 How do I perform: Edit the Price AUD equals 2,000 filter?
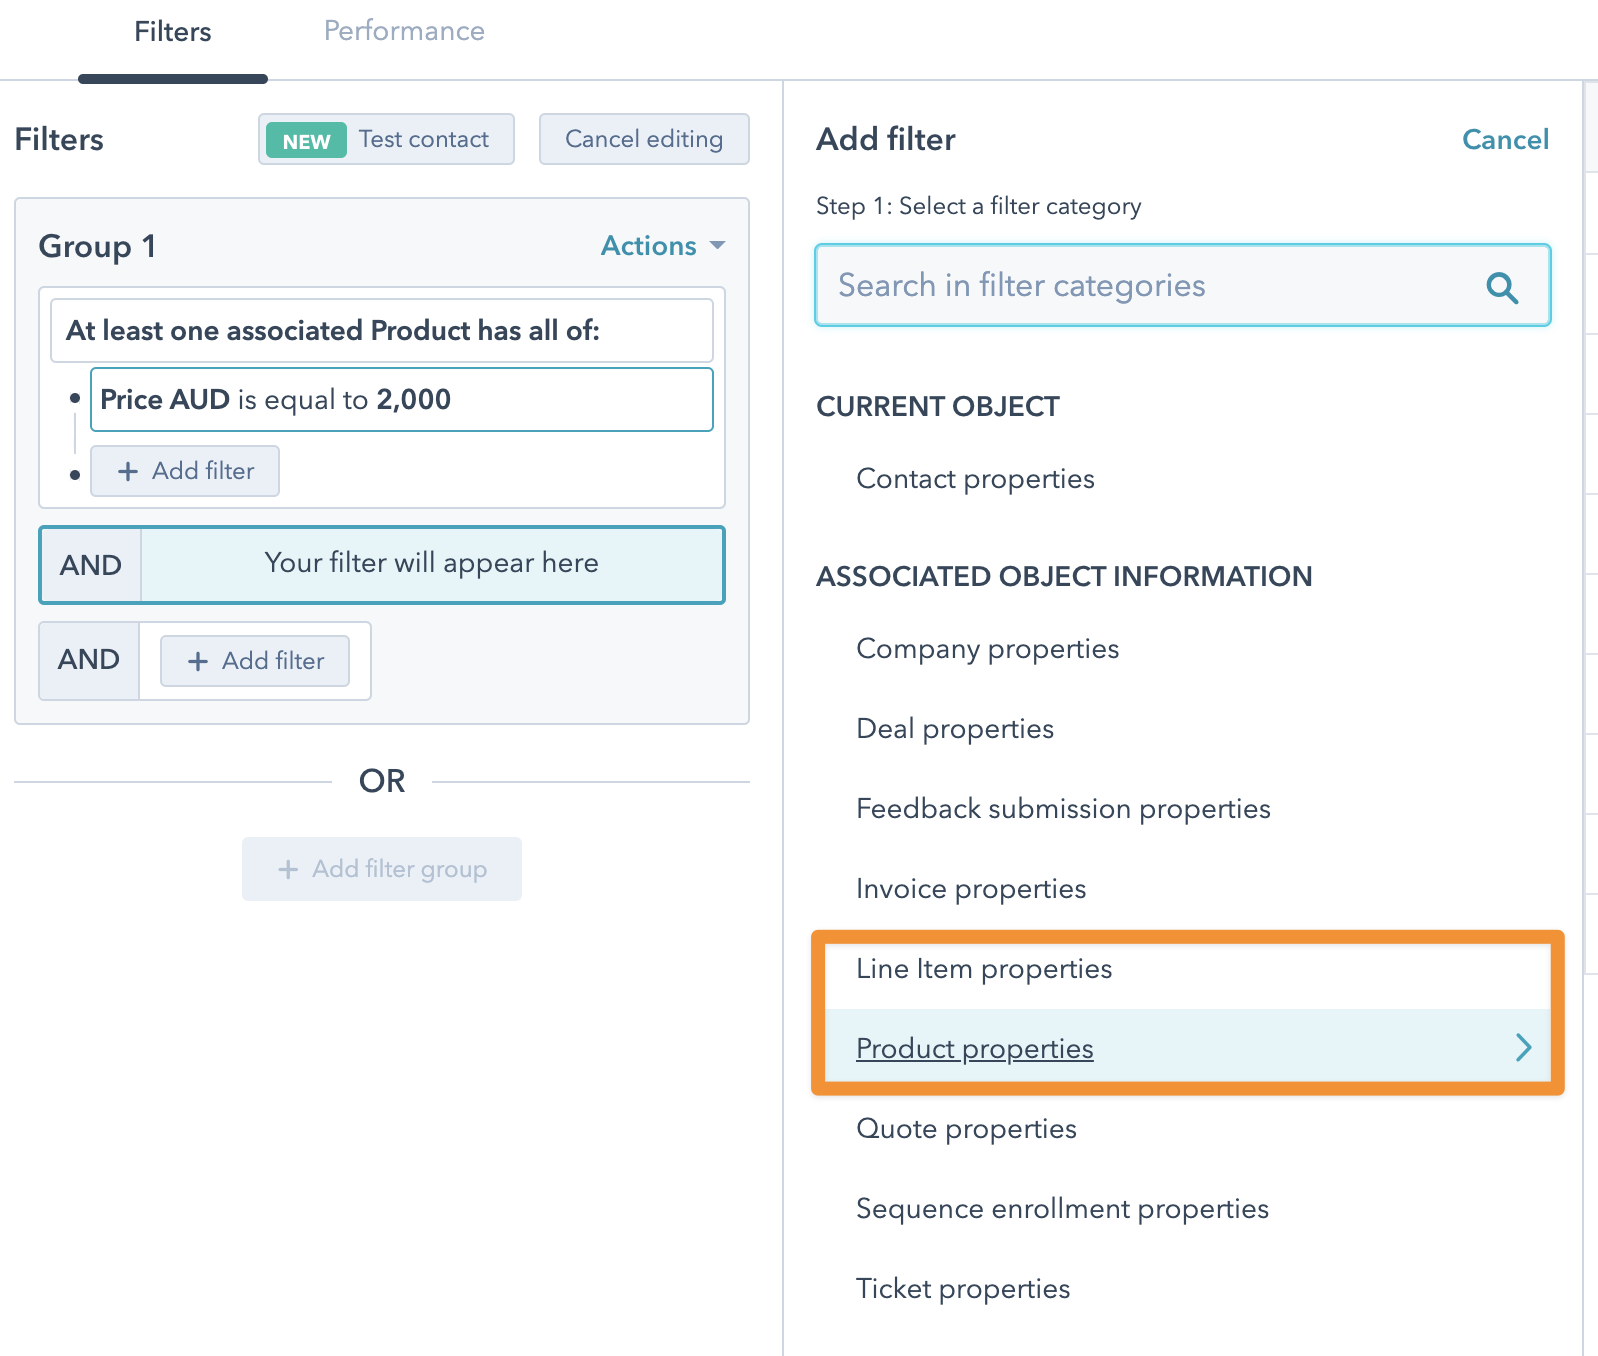coord(401,400)
